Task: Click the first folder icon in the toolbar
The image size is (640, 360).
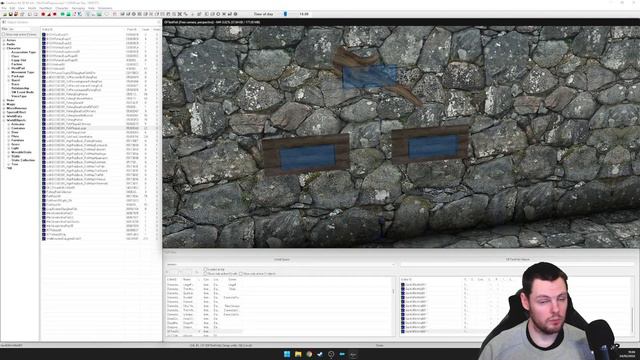Action: click(5, 14)
